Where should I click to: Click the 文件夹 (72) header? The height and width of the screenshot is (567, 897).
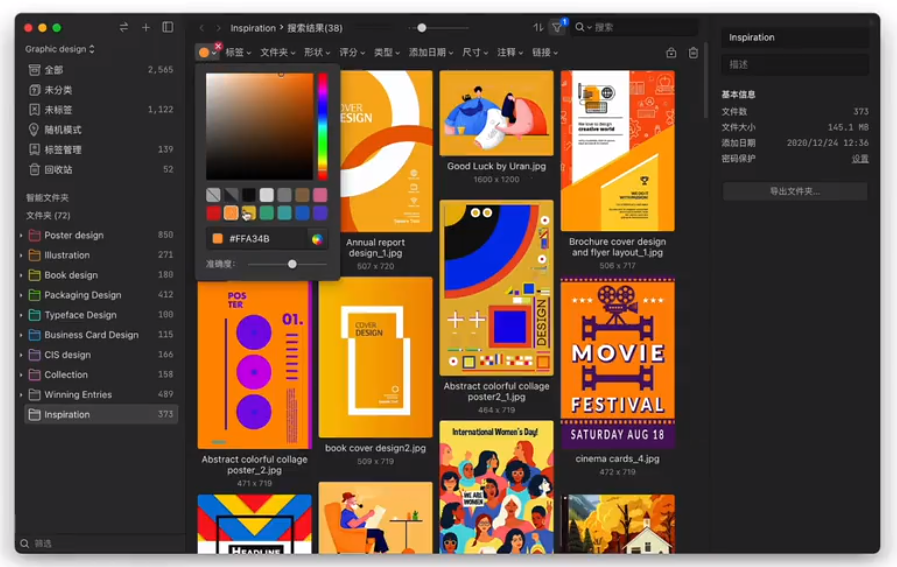(x=48, y=216)
